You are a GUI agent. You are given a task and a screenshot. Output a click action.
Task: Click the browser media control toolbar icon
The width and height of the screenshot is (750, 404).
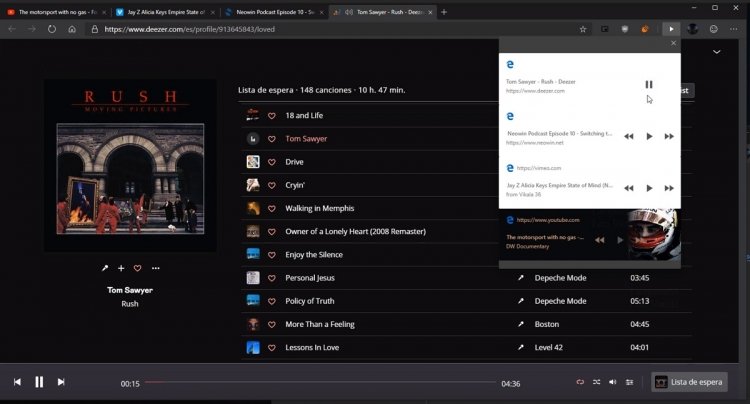tap(671, 29)
